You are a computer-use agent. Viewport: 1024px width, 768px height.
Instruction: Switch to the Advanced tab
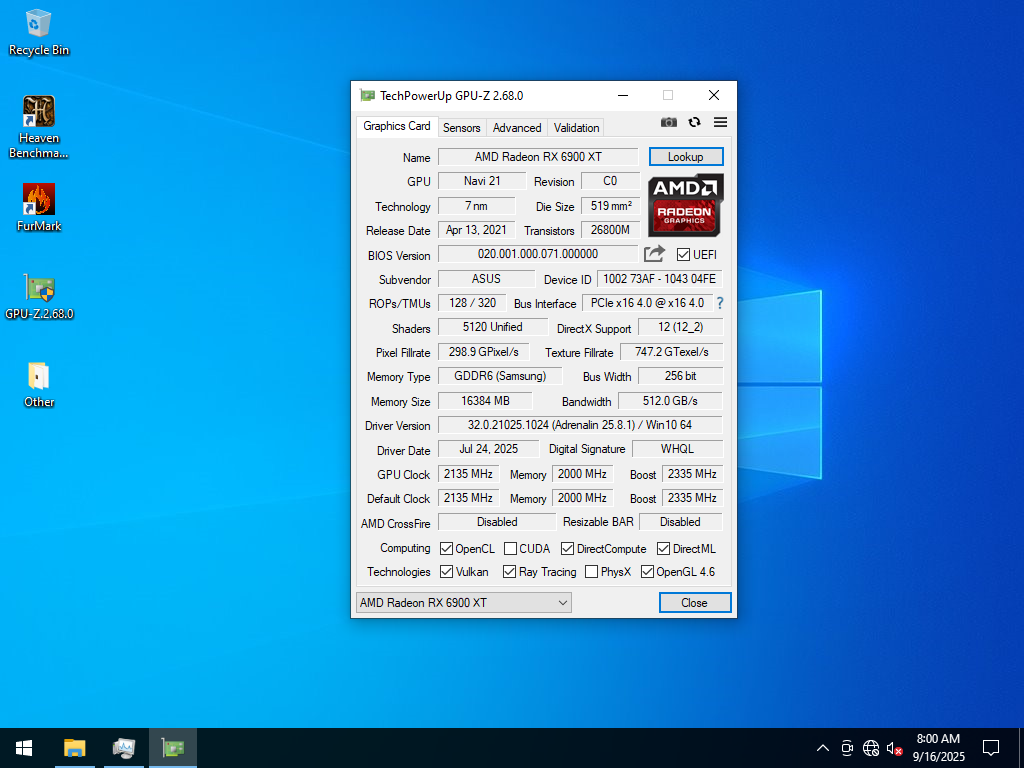tap(517, 128)
